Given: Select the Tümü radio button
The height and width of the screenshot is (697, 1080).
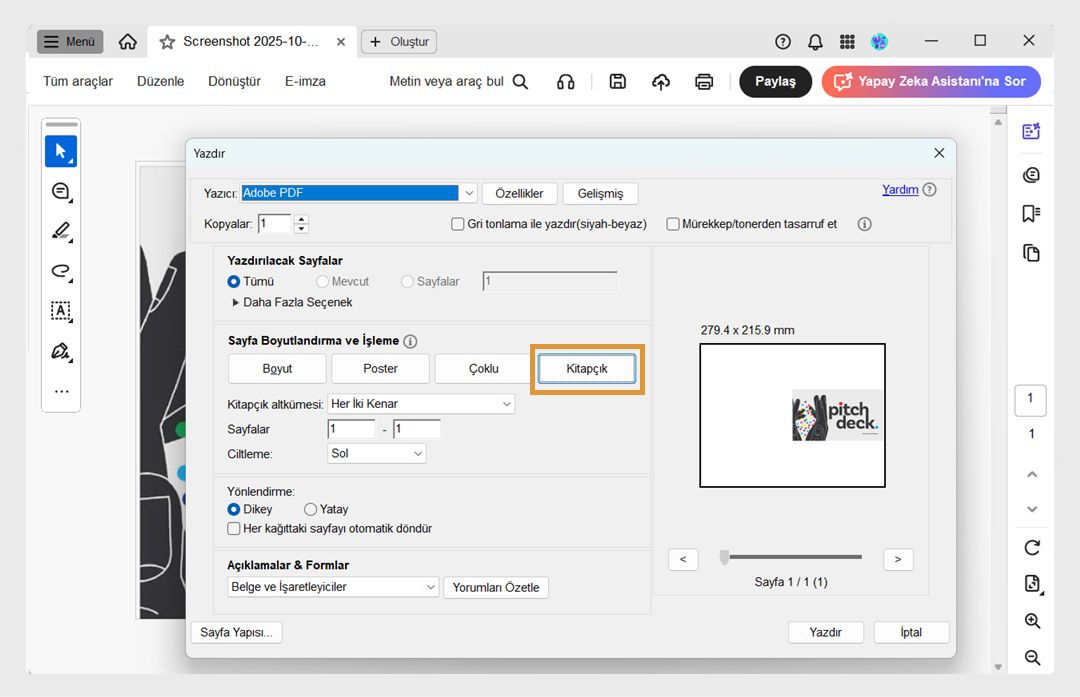Looking at the screenshot, I should 233,282.
